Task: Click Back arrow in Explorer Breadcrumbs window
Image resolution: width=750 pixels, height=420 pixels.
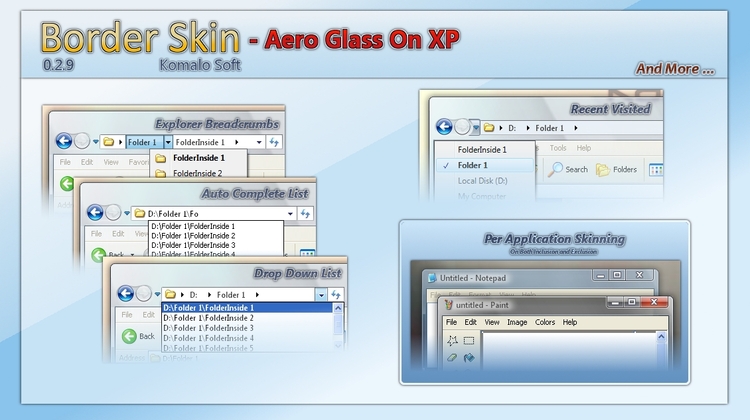Action: click(64, 141)
